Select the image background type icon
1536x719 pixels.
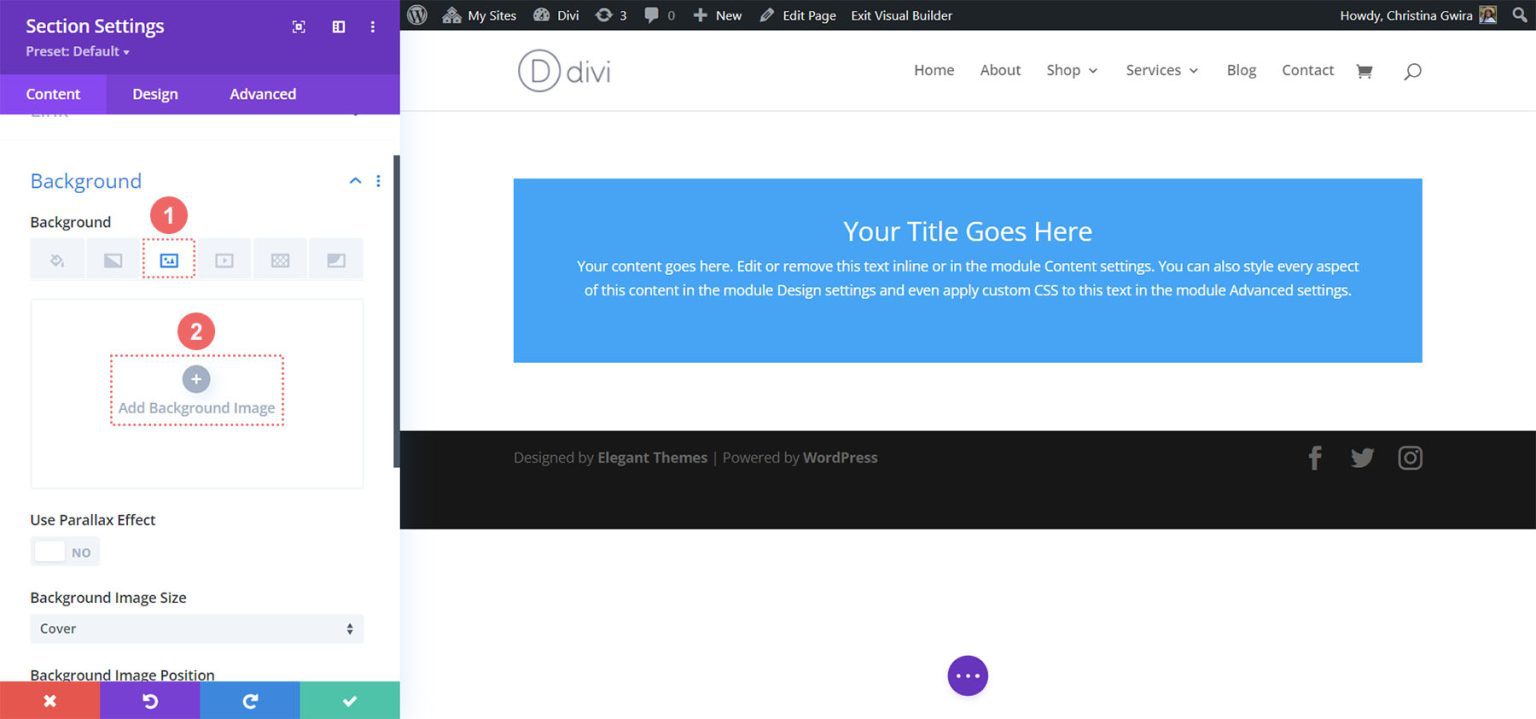167,258
